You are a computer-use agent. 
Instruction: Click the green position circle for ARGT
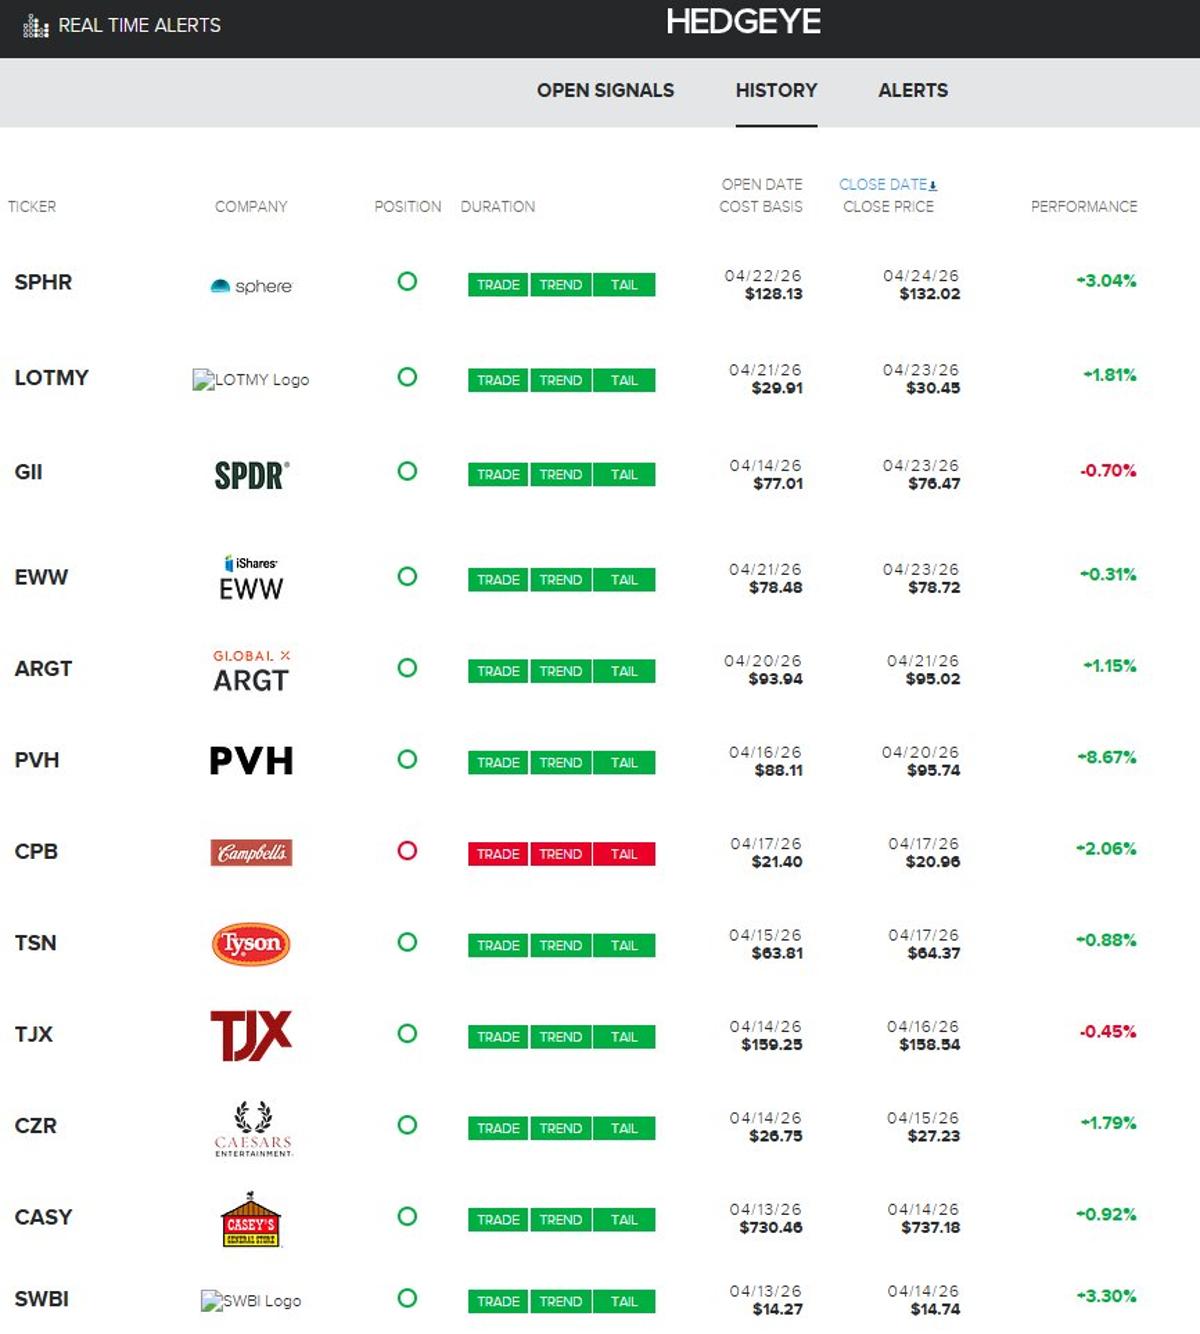click(x=407, y=668)
